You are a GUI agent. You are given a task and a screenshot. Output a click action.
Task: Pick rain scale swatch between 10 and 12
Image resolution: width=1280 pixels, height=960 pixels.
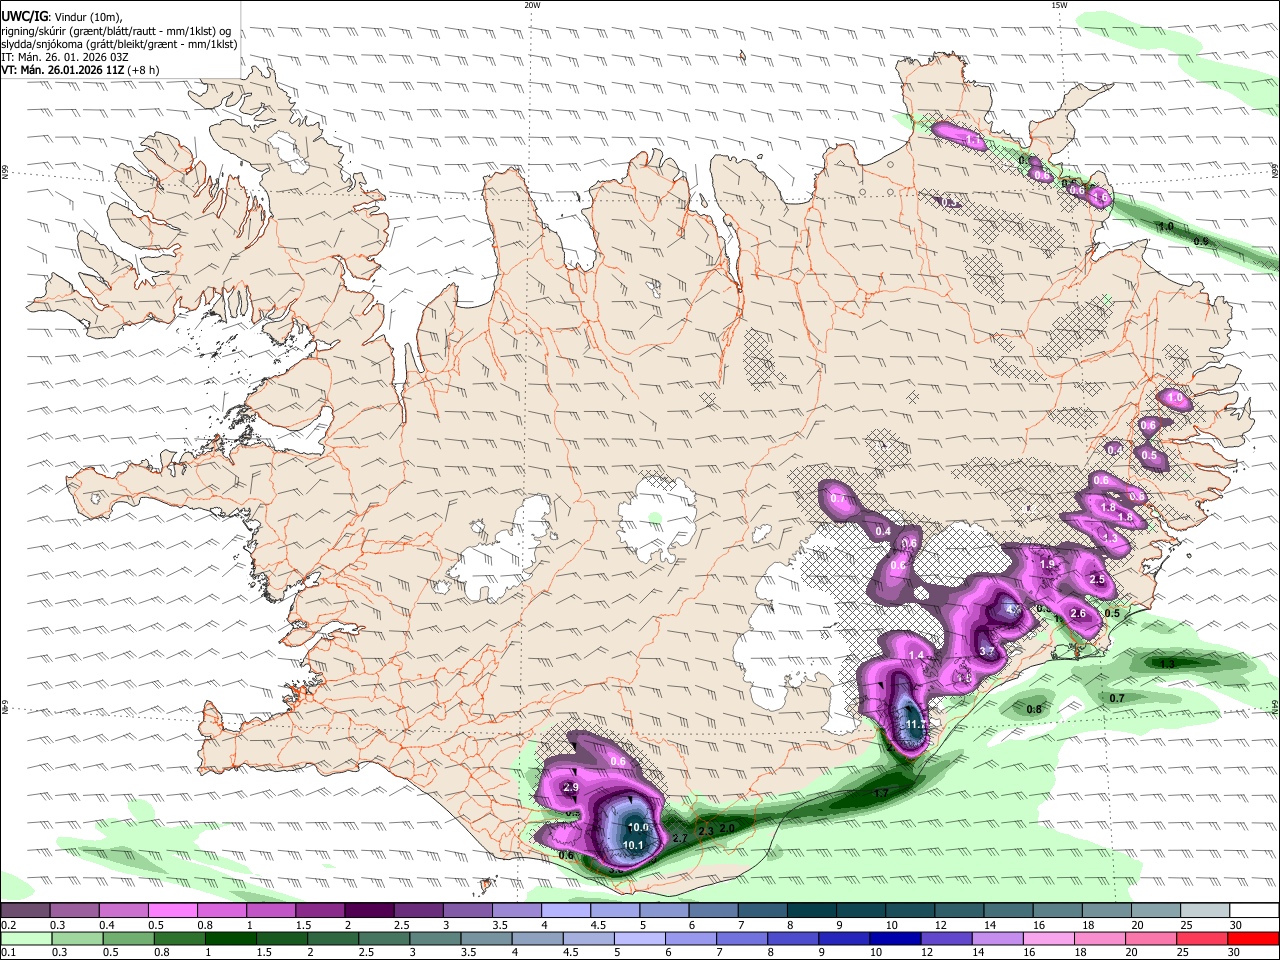[x=896, y=938]
